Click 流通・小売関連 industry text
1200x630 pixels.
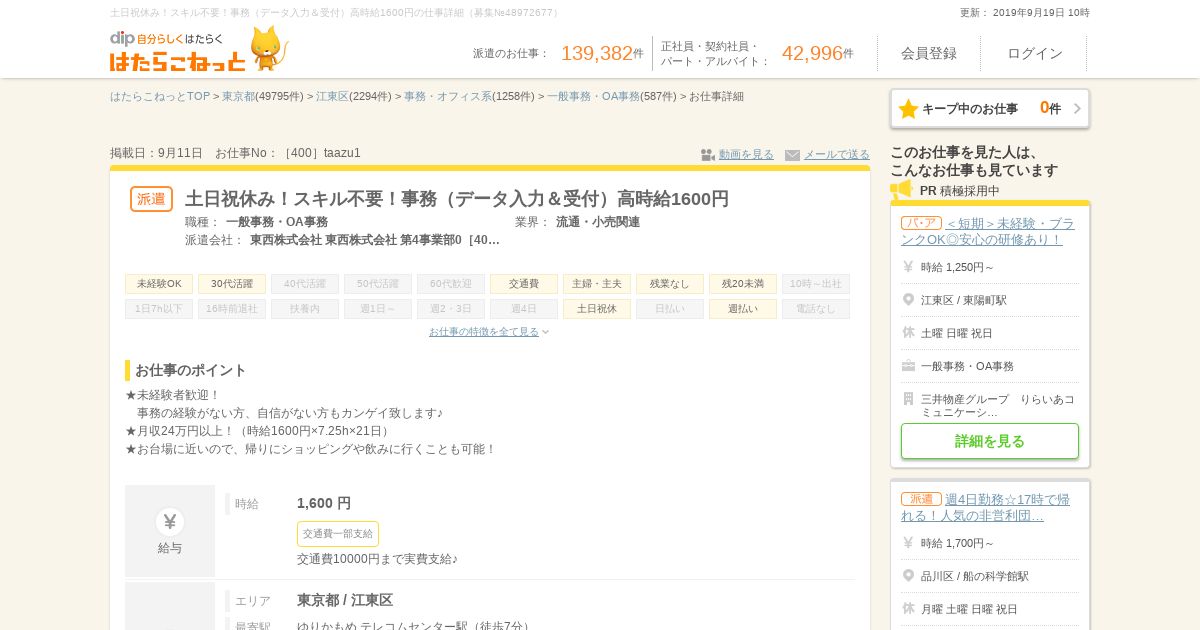(x=598, y=222)
